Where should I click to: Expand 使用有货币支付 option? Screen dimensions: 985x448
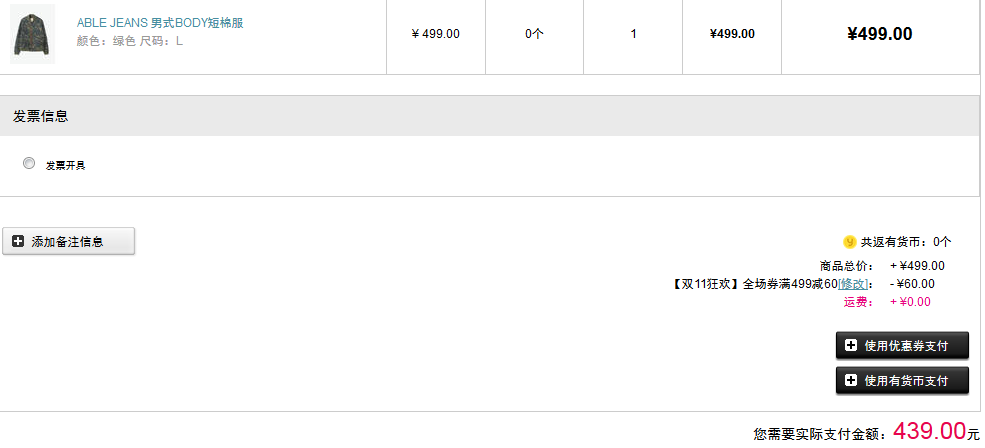[902, 381]
